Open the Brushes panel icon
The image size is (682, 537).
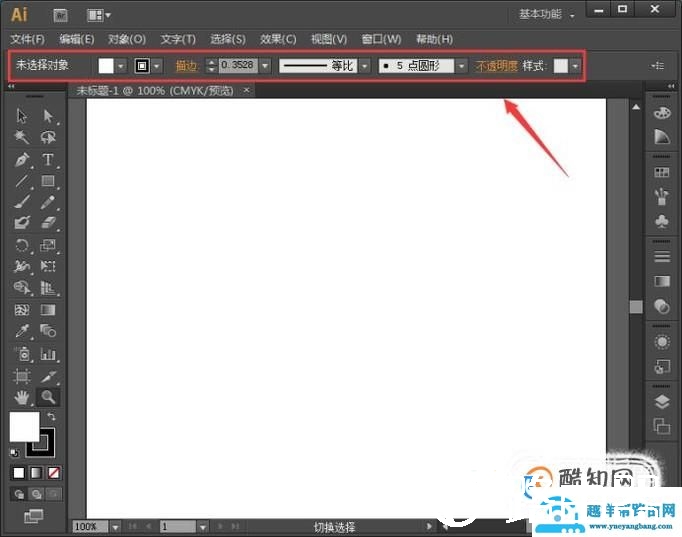click(662, 197)
